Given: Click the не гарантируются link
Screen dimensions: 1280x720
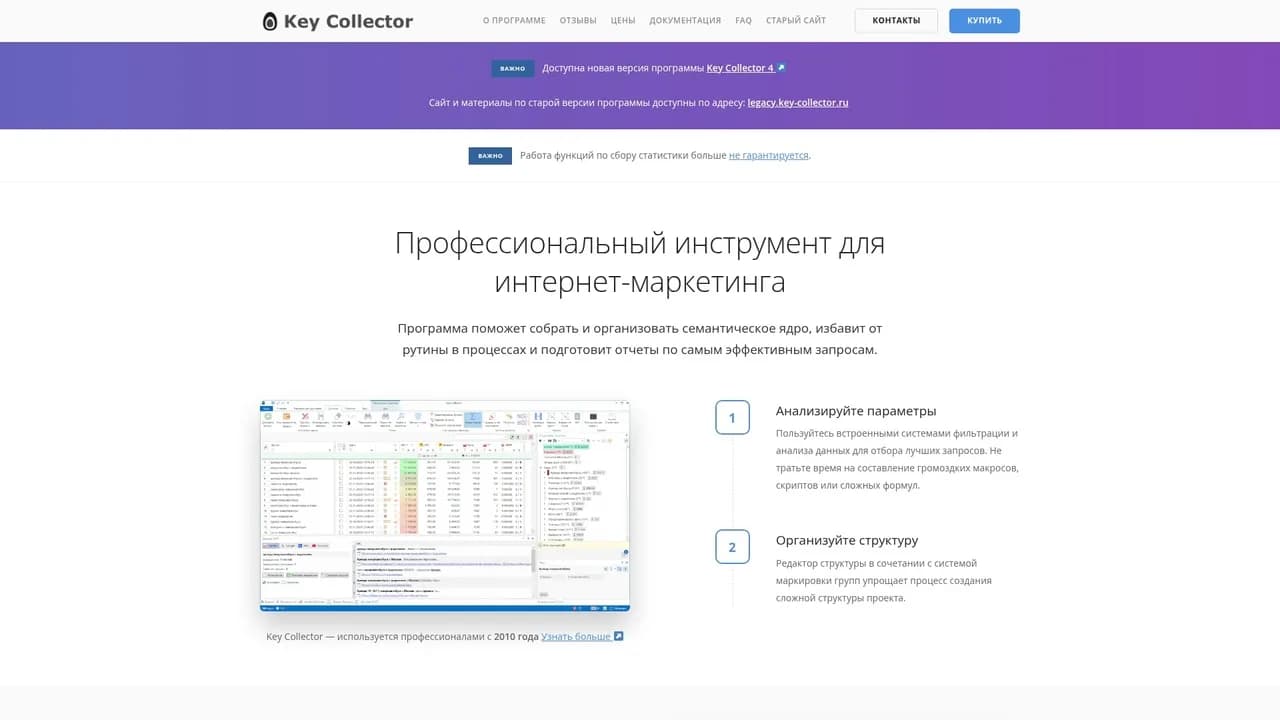Looking at the screenshot, I should 768,155.
